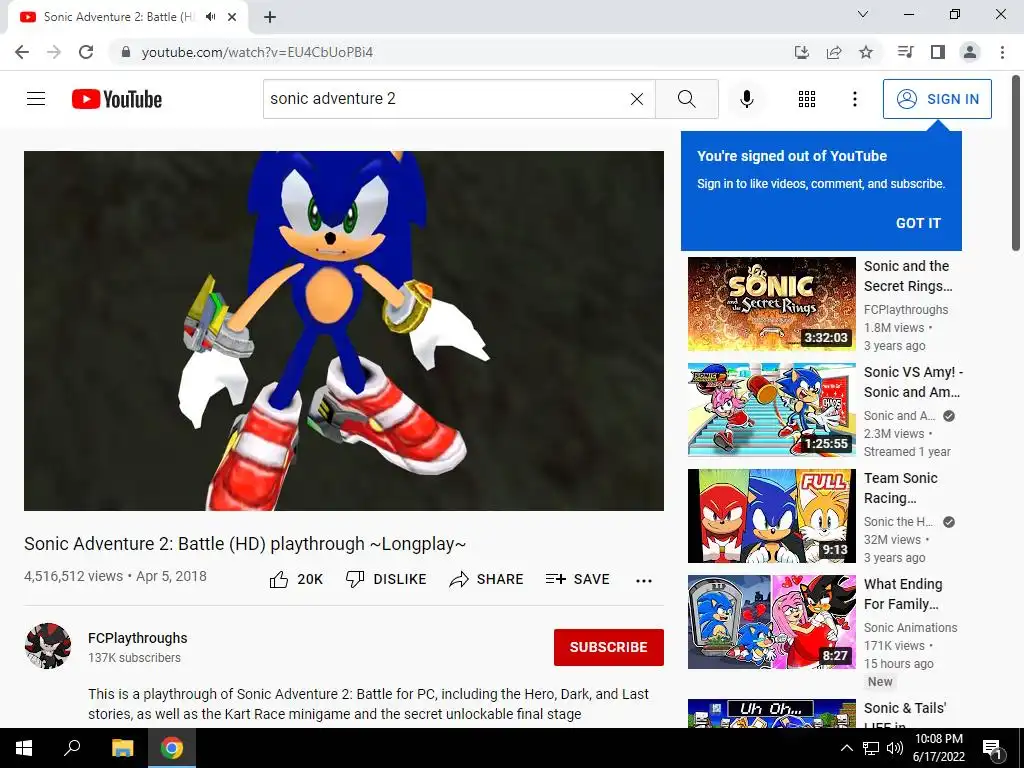Viewport: 1024px width, 768px height.
Task: Bookmark this page with star icon
Action: pos(866,52)
